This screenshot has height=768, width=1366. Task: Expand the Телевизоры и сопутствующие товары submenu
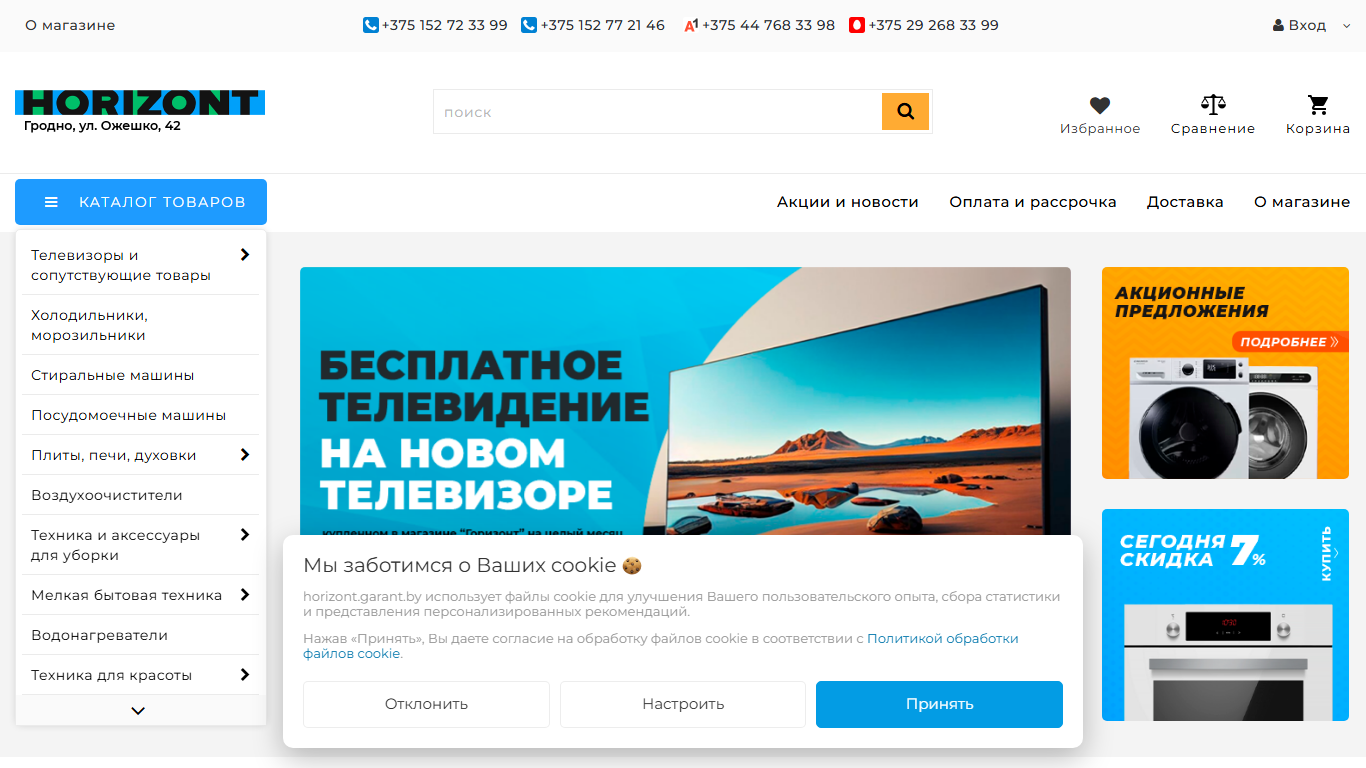point(245,255)
